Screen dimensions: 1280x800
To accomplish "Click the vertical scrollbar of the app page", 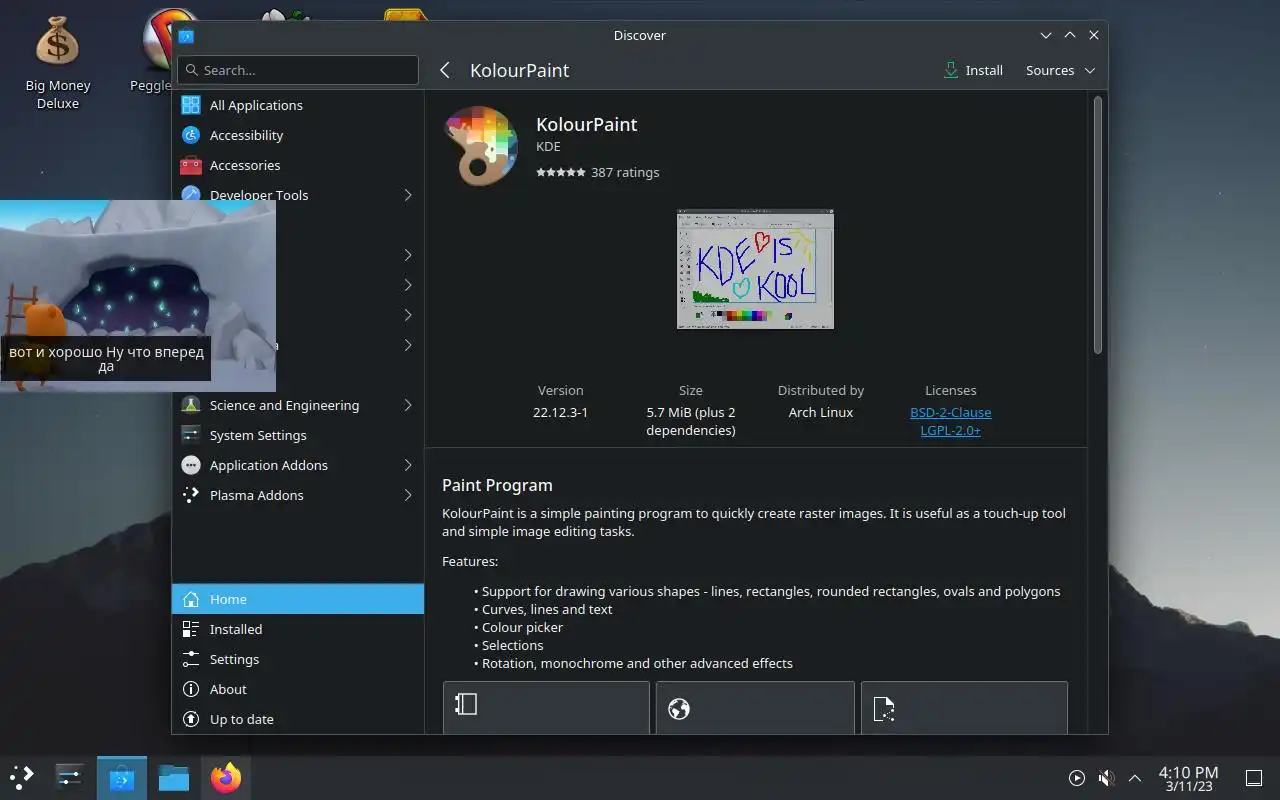I will tap(1097, 225).
